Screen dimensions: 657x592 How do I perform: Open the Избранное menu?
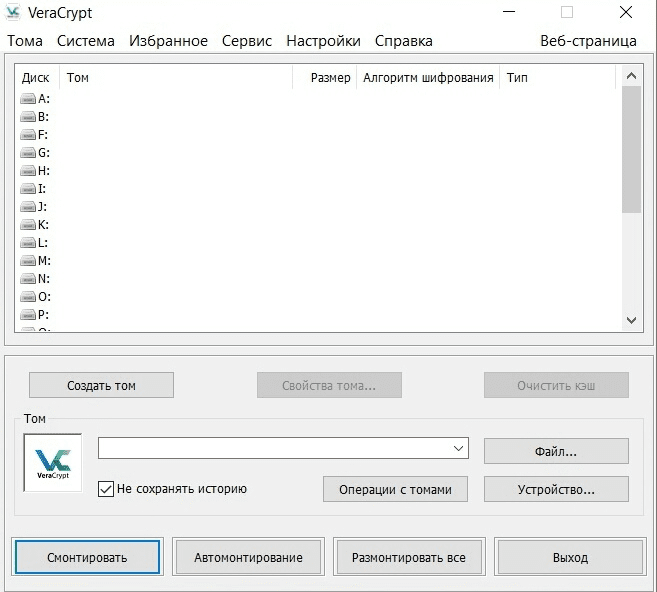coord(168,41)
